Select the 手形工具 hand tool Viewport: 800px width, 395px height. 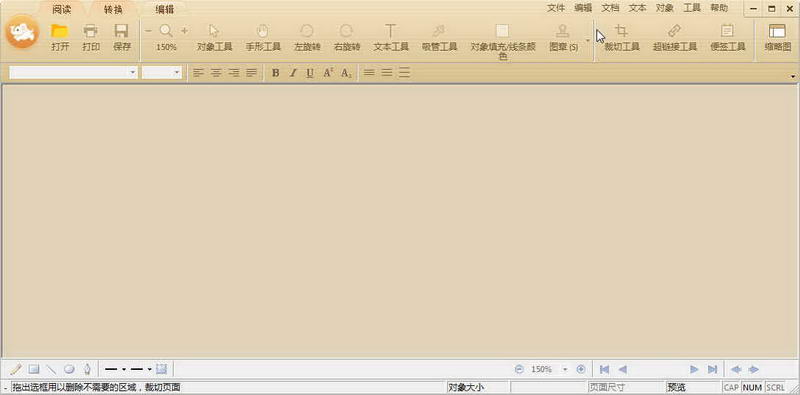pyautogui.click(x=263, y=38)
